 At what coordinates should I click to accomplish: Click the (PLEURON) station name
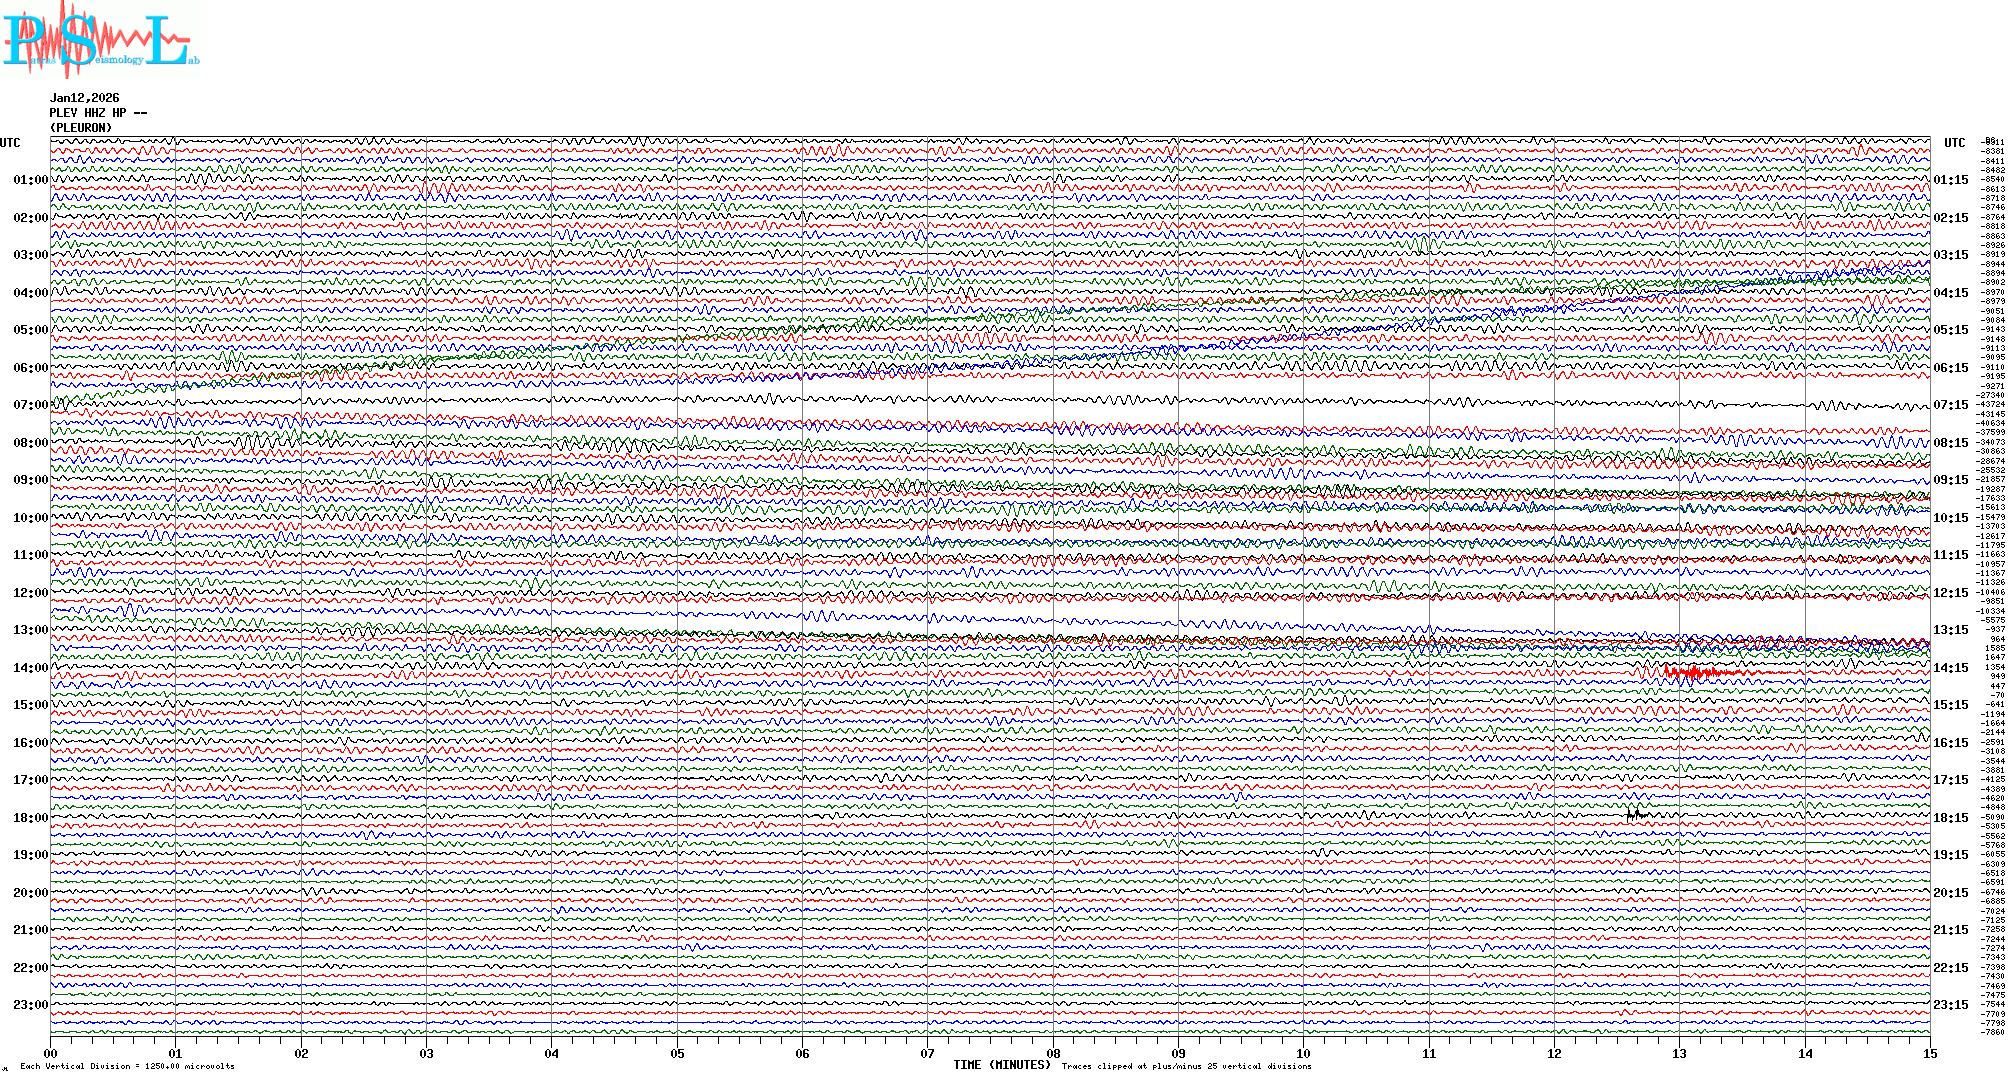[x=81, y=128]
